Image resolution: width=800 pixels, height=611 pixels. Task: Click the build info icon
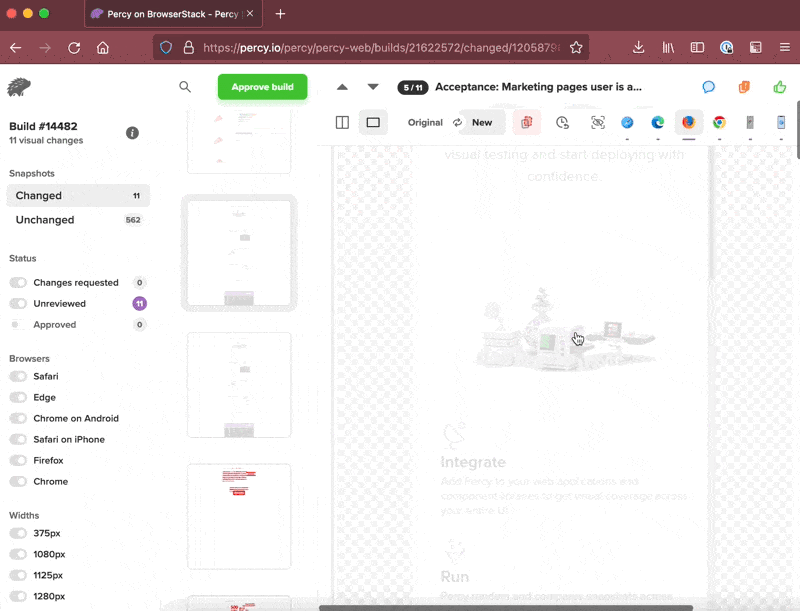coord(132,133)
